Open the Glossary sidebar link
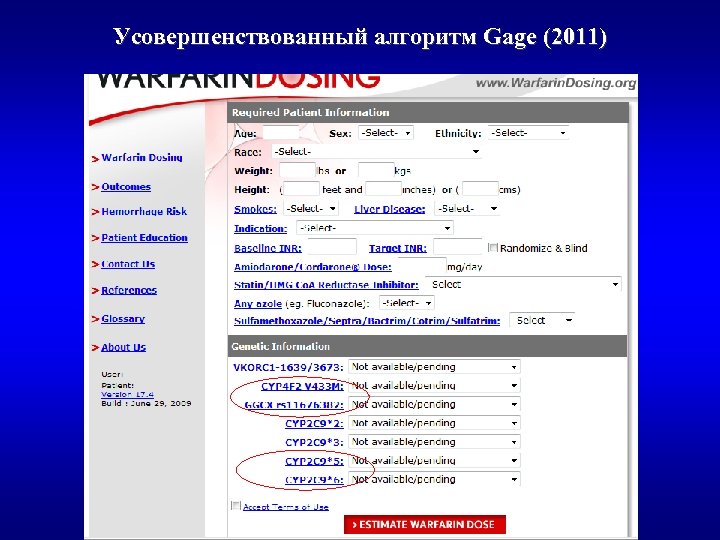This screenshot has width=720, height=540. (x=123, y=319)
